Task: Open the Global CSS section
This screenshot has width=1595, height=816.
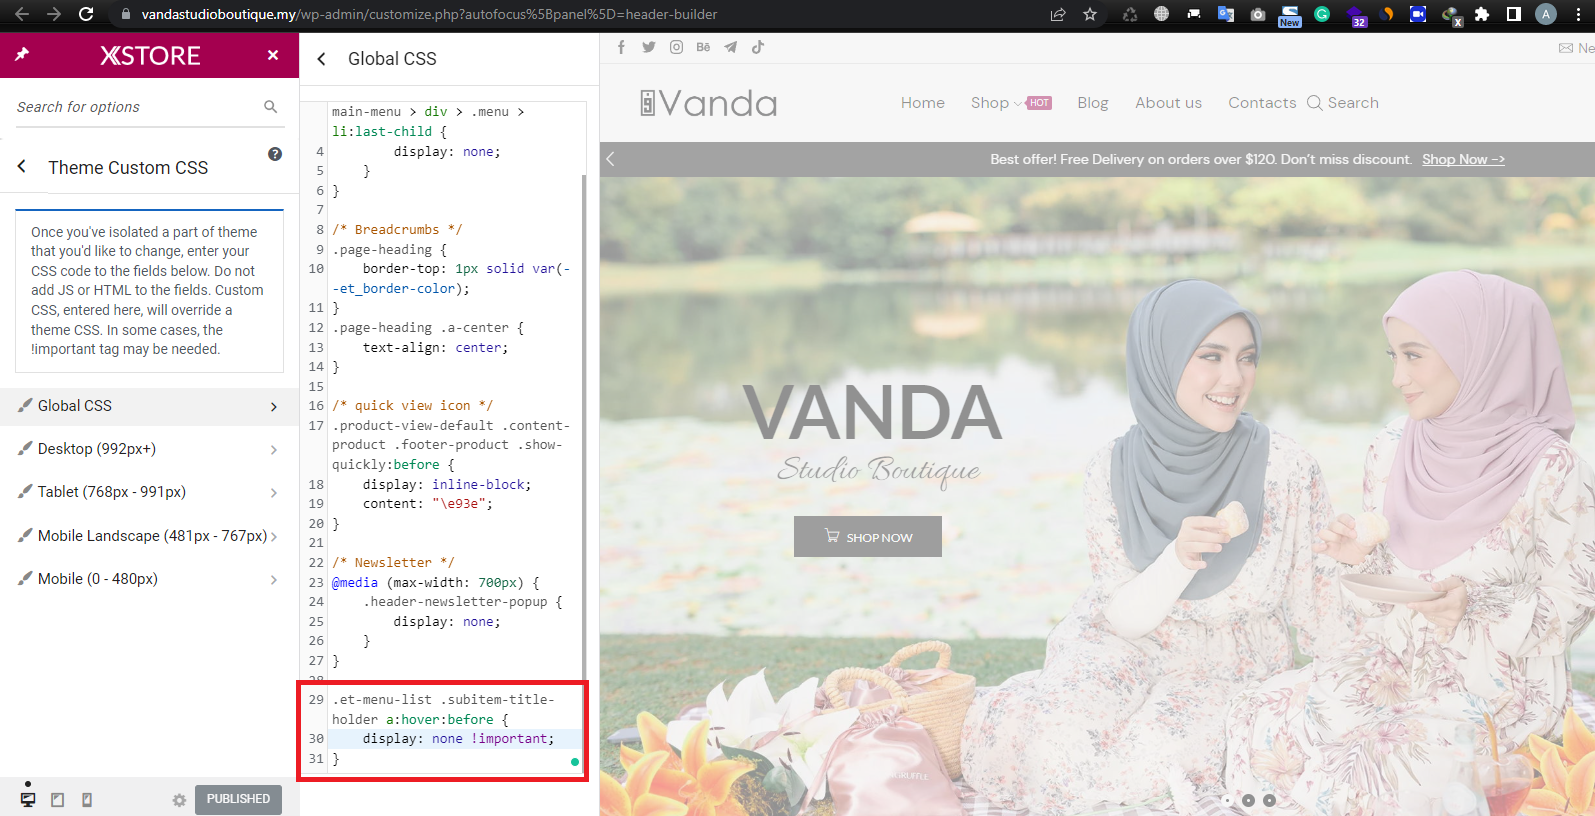Action: click(149, 406)
